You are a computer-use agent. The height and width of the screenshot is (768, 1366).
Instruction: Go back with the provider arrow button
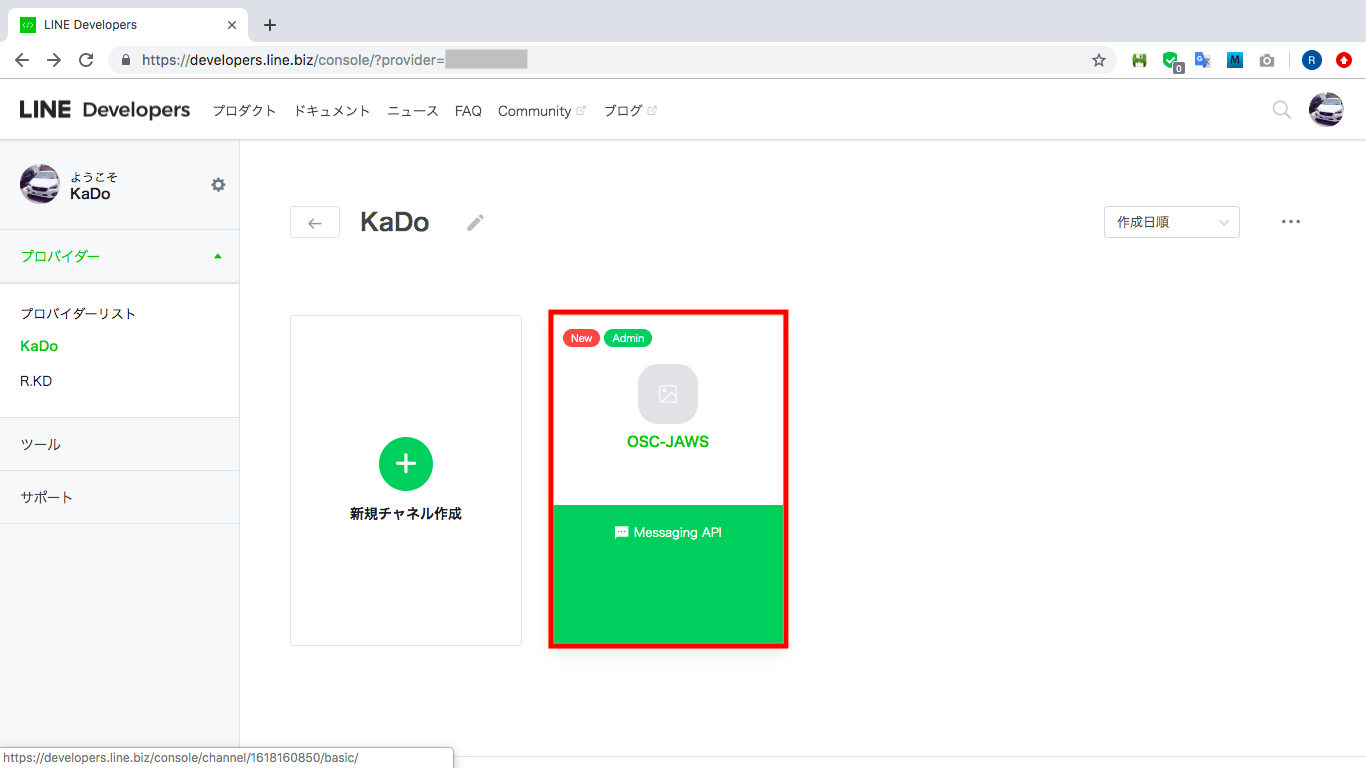click(x=315, y=222)
